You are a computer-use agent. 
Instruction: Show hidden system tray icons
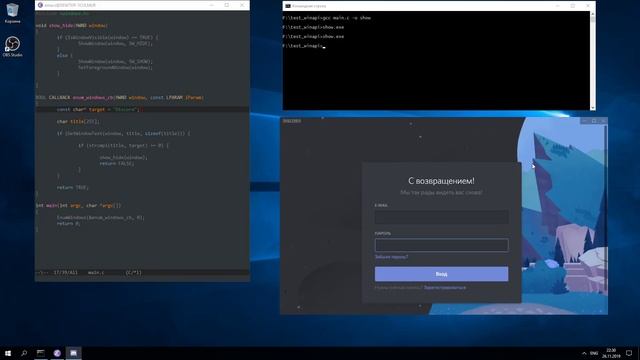tap(584, 353)
